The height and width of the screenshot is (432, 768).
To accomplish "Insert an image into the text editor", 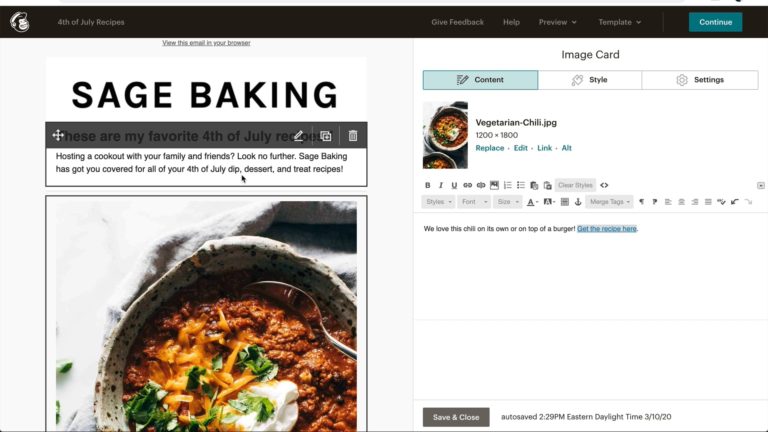I will click(494, 185).
